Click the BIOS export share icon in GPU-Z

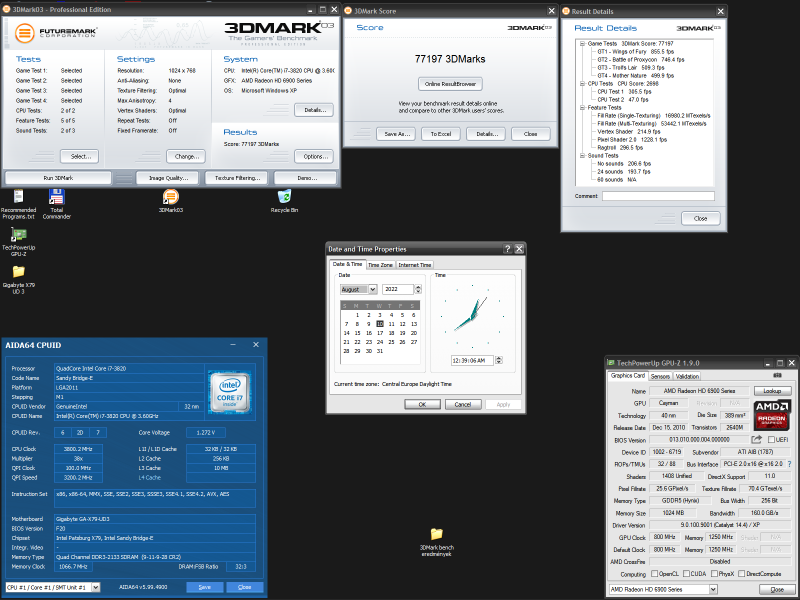pyautogui.click(x=756, y=439)
